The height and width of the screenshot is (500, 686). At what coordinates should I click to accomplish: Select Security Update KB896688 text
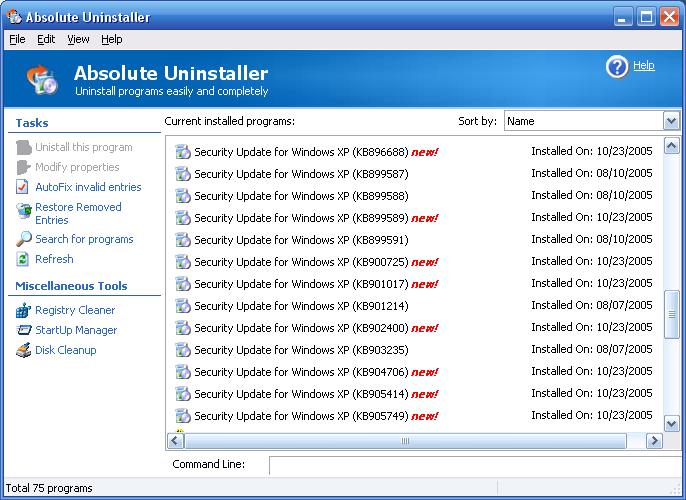(x=301, y=152)
